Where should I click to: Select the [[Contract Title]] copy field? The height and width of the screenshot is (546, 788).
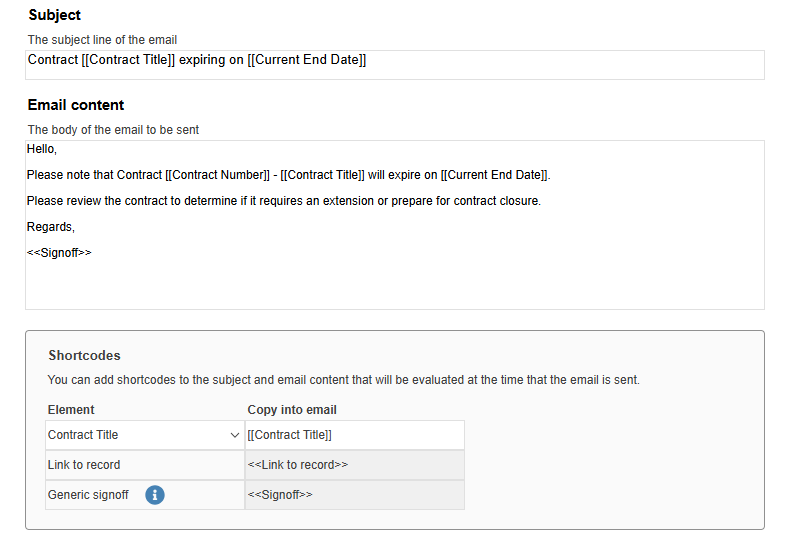pos(355,435)
